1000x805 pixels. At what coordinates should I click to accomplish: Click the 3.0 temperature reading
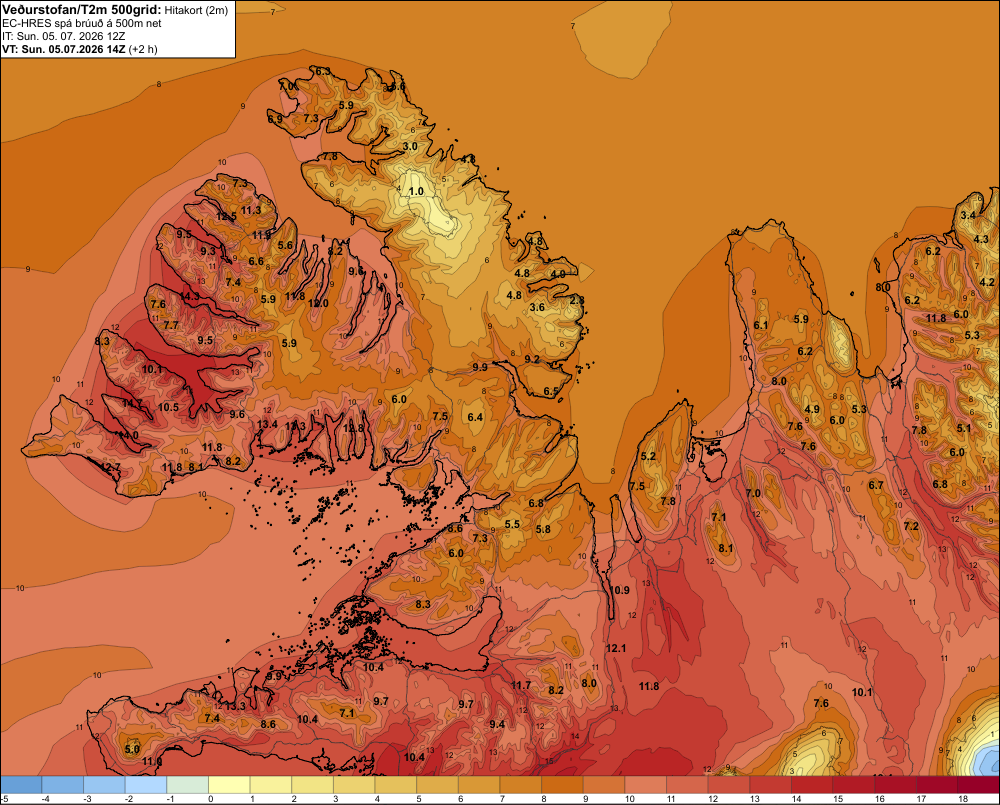point(410,146)
